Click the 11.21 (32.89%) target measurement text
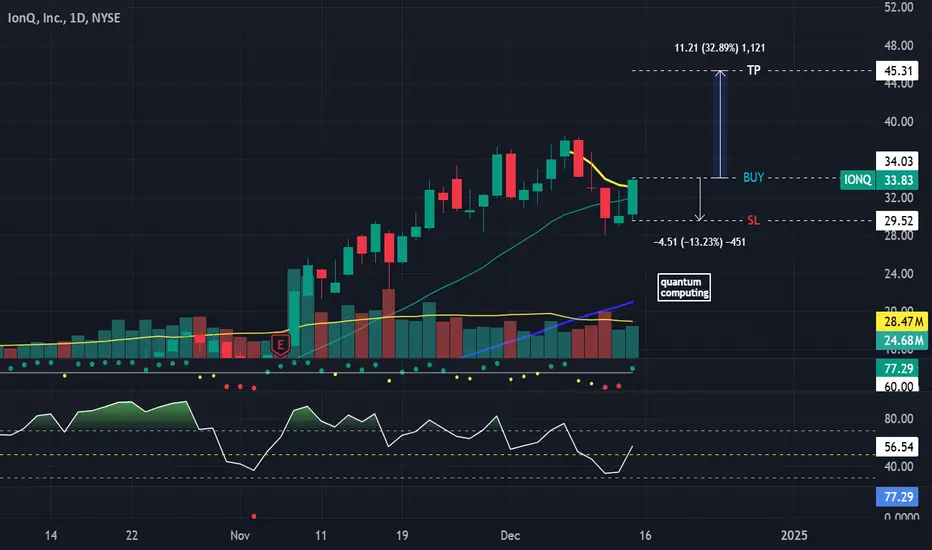 [720, 48]
